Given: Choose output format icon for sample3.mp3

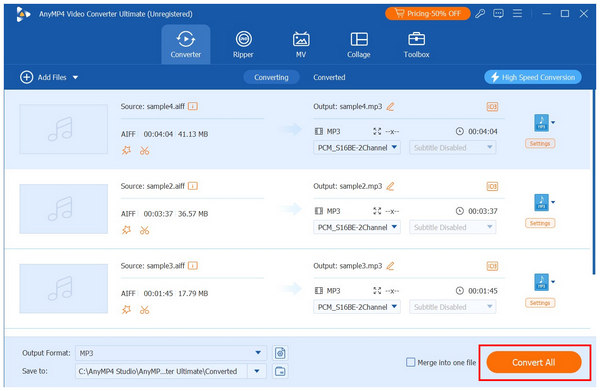Looking at the screenshot, I should 544,282.
